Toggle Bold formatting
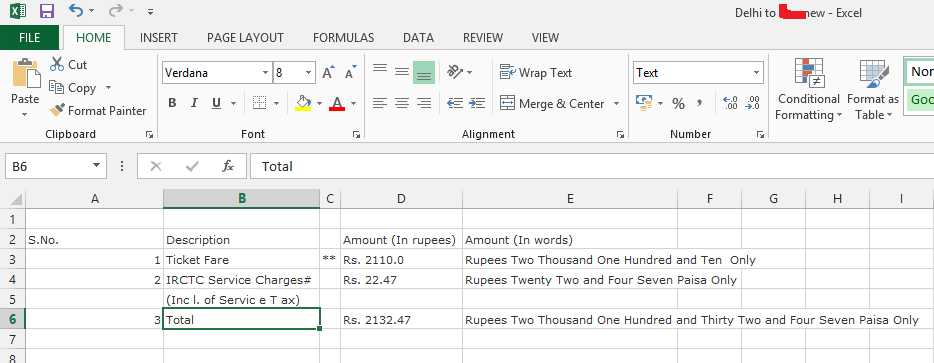Screen dimensions: 934x363 (x=172, y=103)
